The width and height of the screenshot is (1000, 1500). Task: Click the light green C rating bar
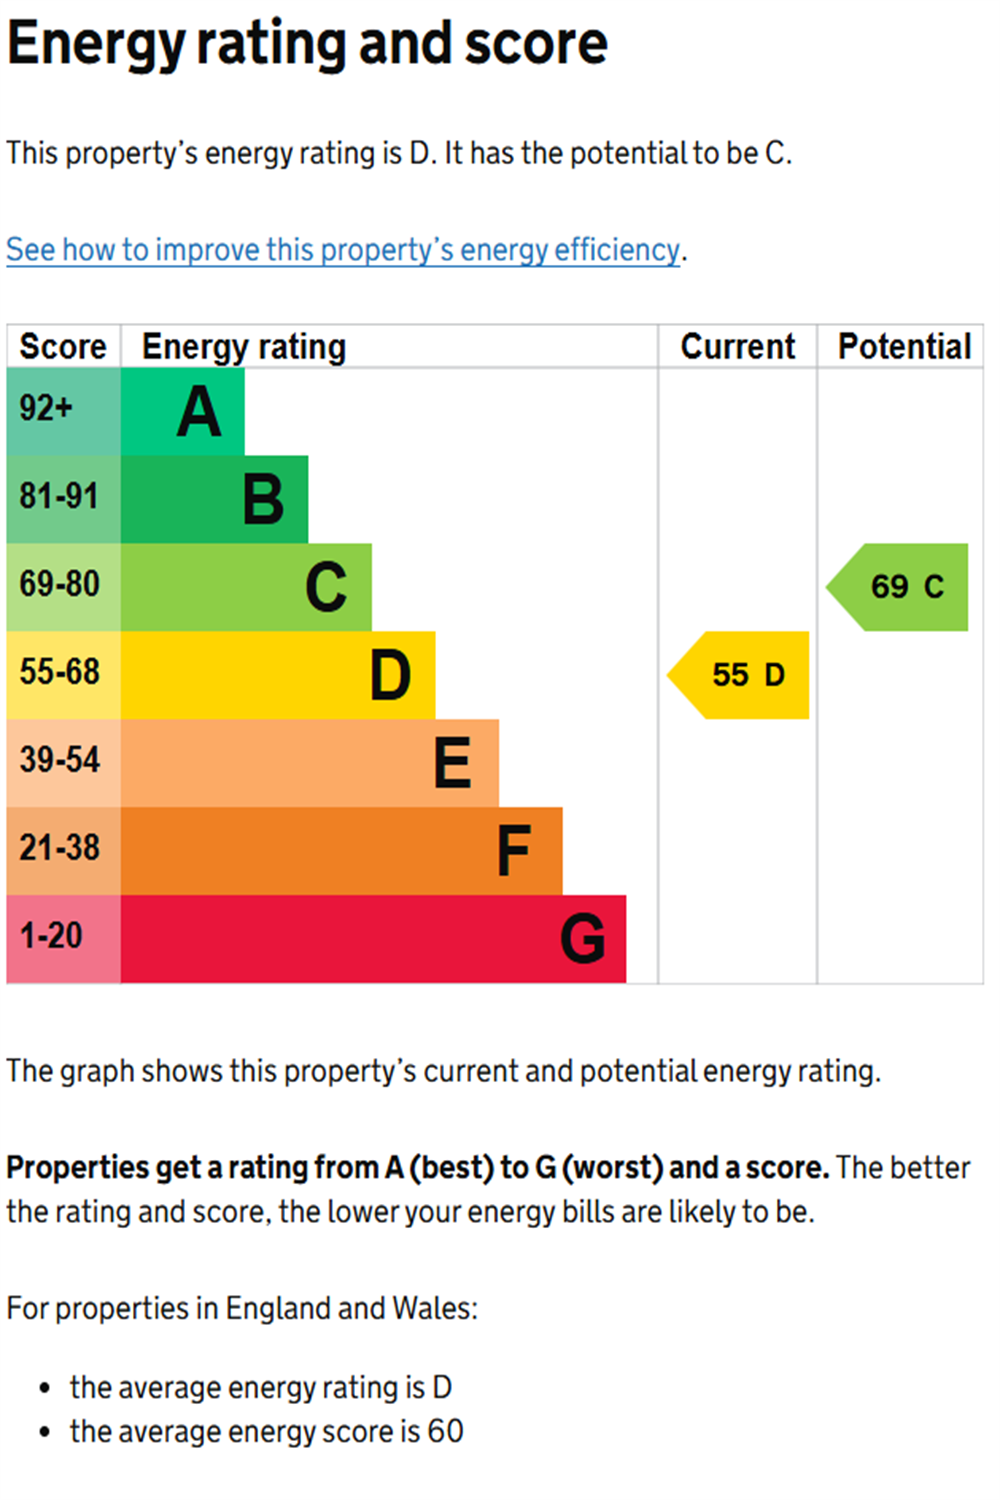click(246, 587)
